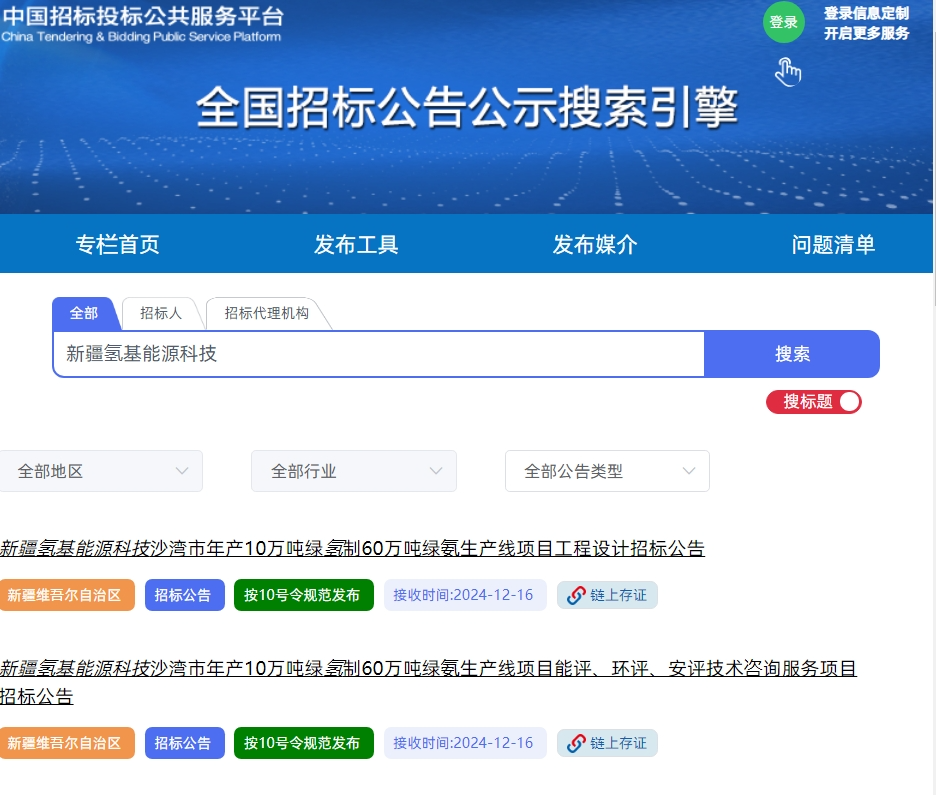Click 登录信息定制 开启更多服务 text
This screenshot has width=936, height=795.
(866, 23)
